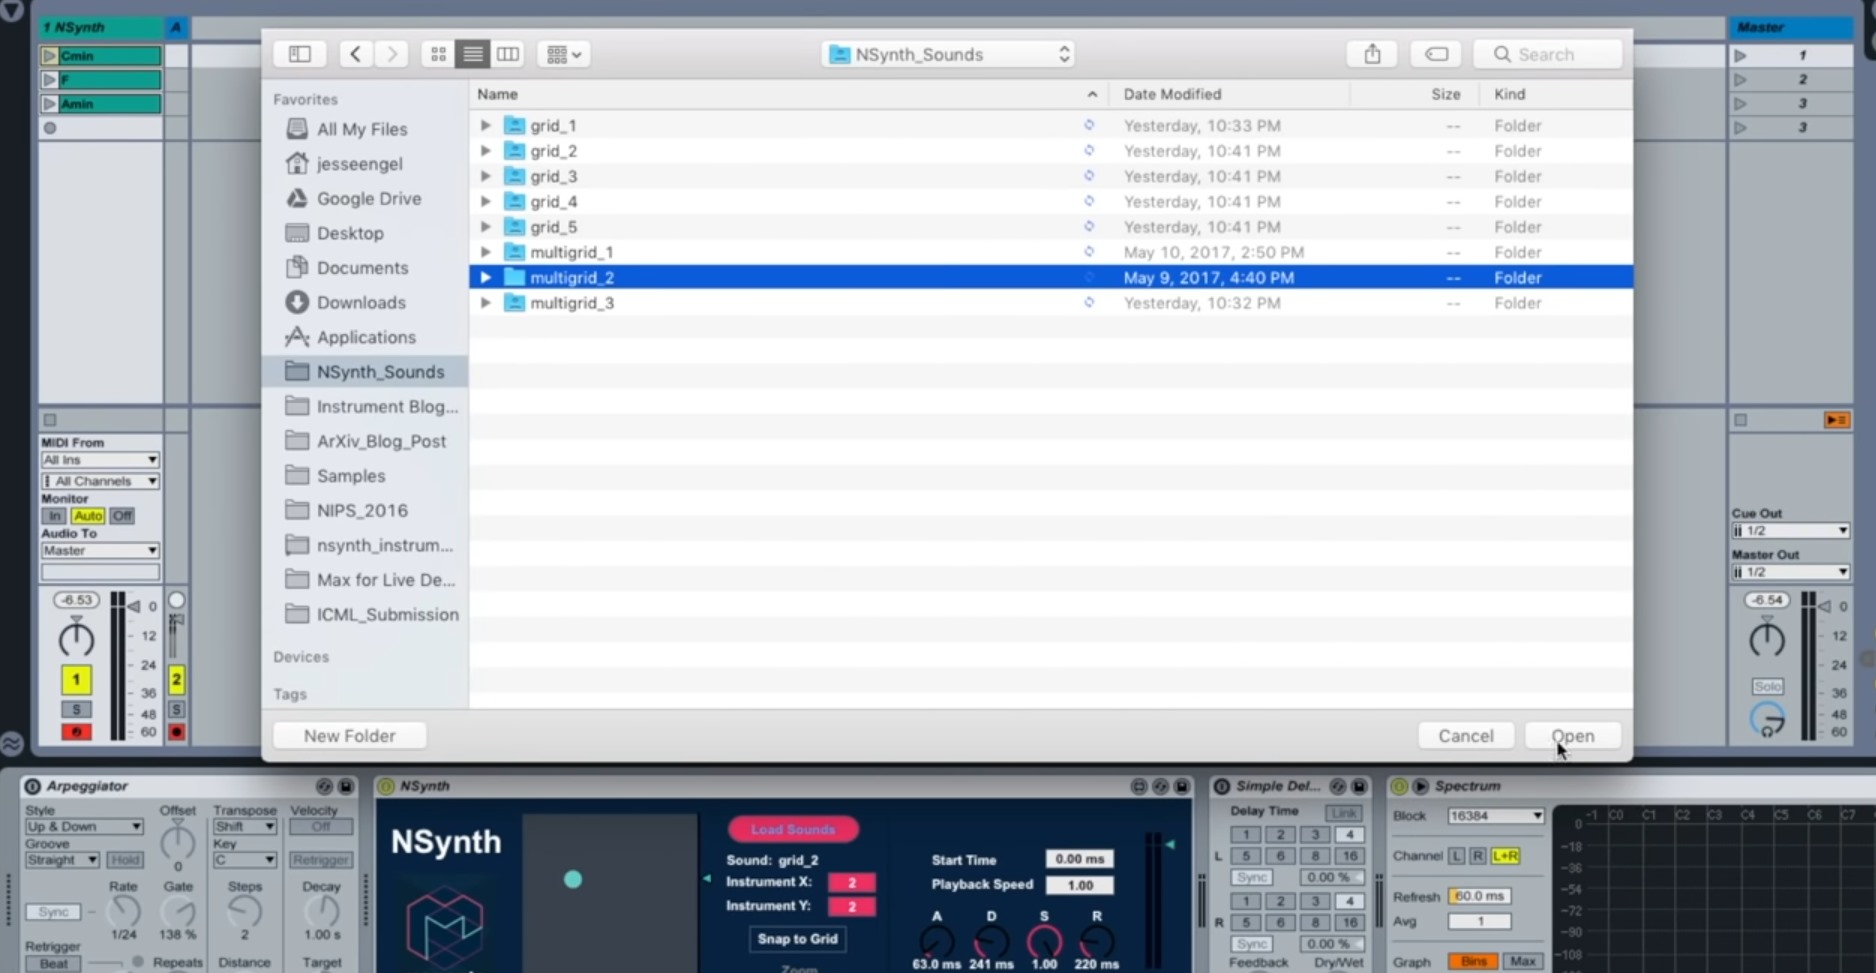Set Monitor to Off
Screen dimensions: 1876x973
tap(122, 516)
